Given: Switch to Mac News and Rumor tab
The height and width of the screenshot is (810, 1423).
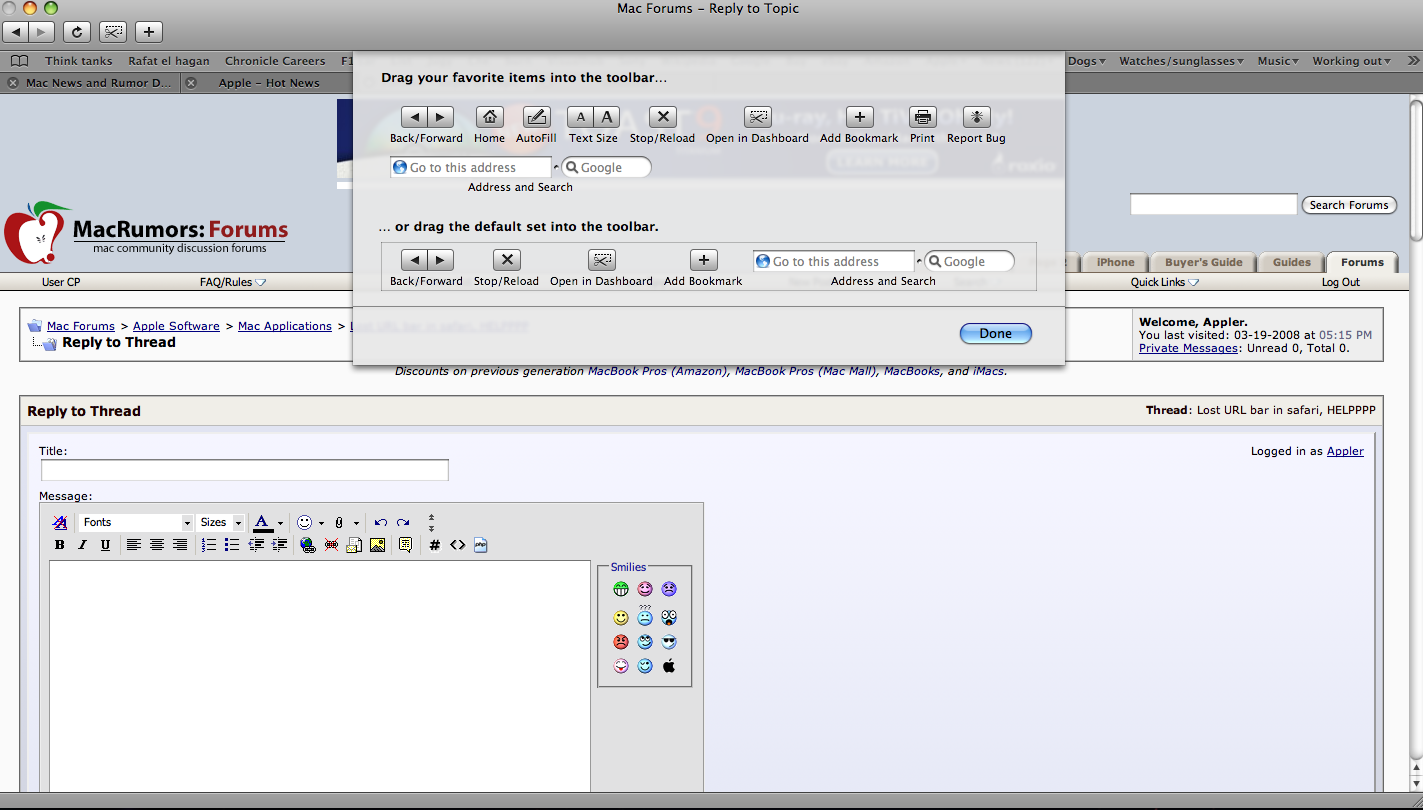Looking at the screenshot, I should pyautogui.click(x=99, y=83).
